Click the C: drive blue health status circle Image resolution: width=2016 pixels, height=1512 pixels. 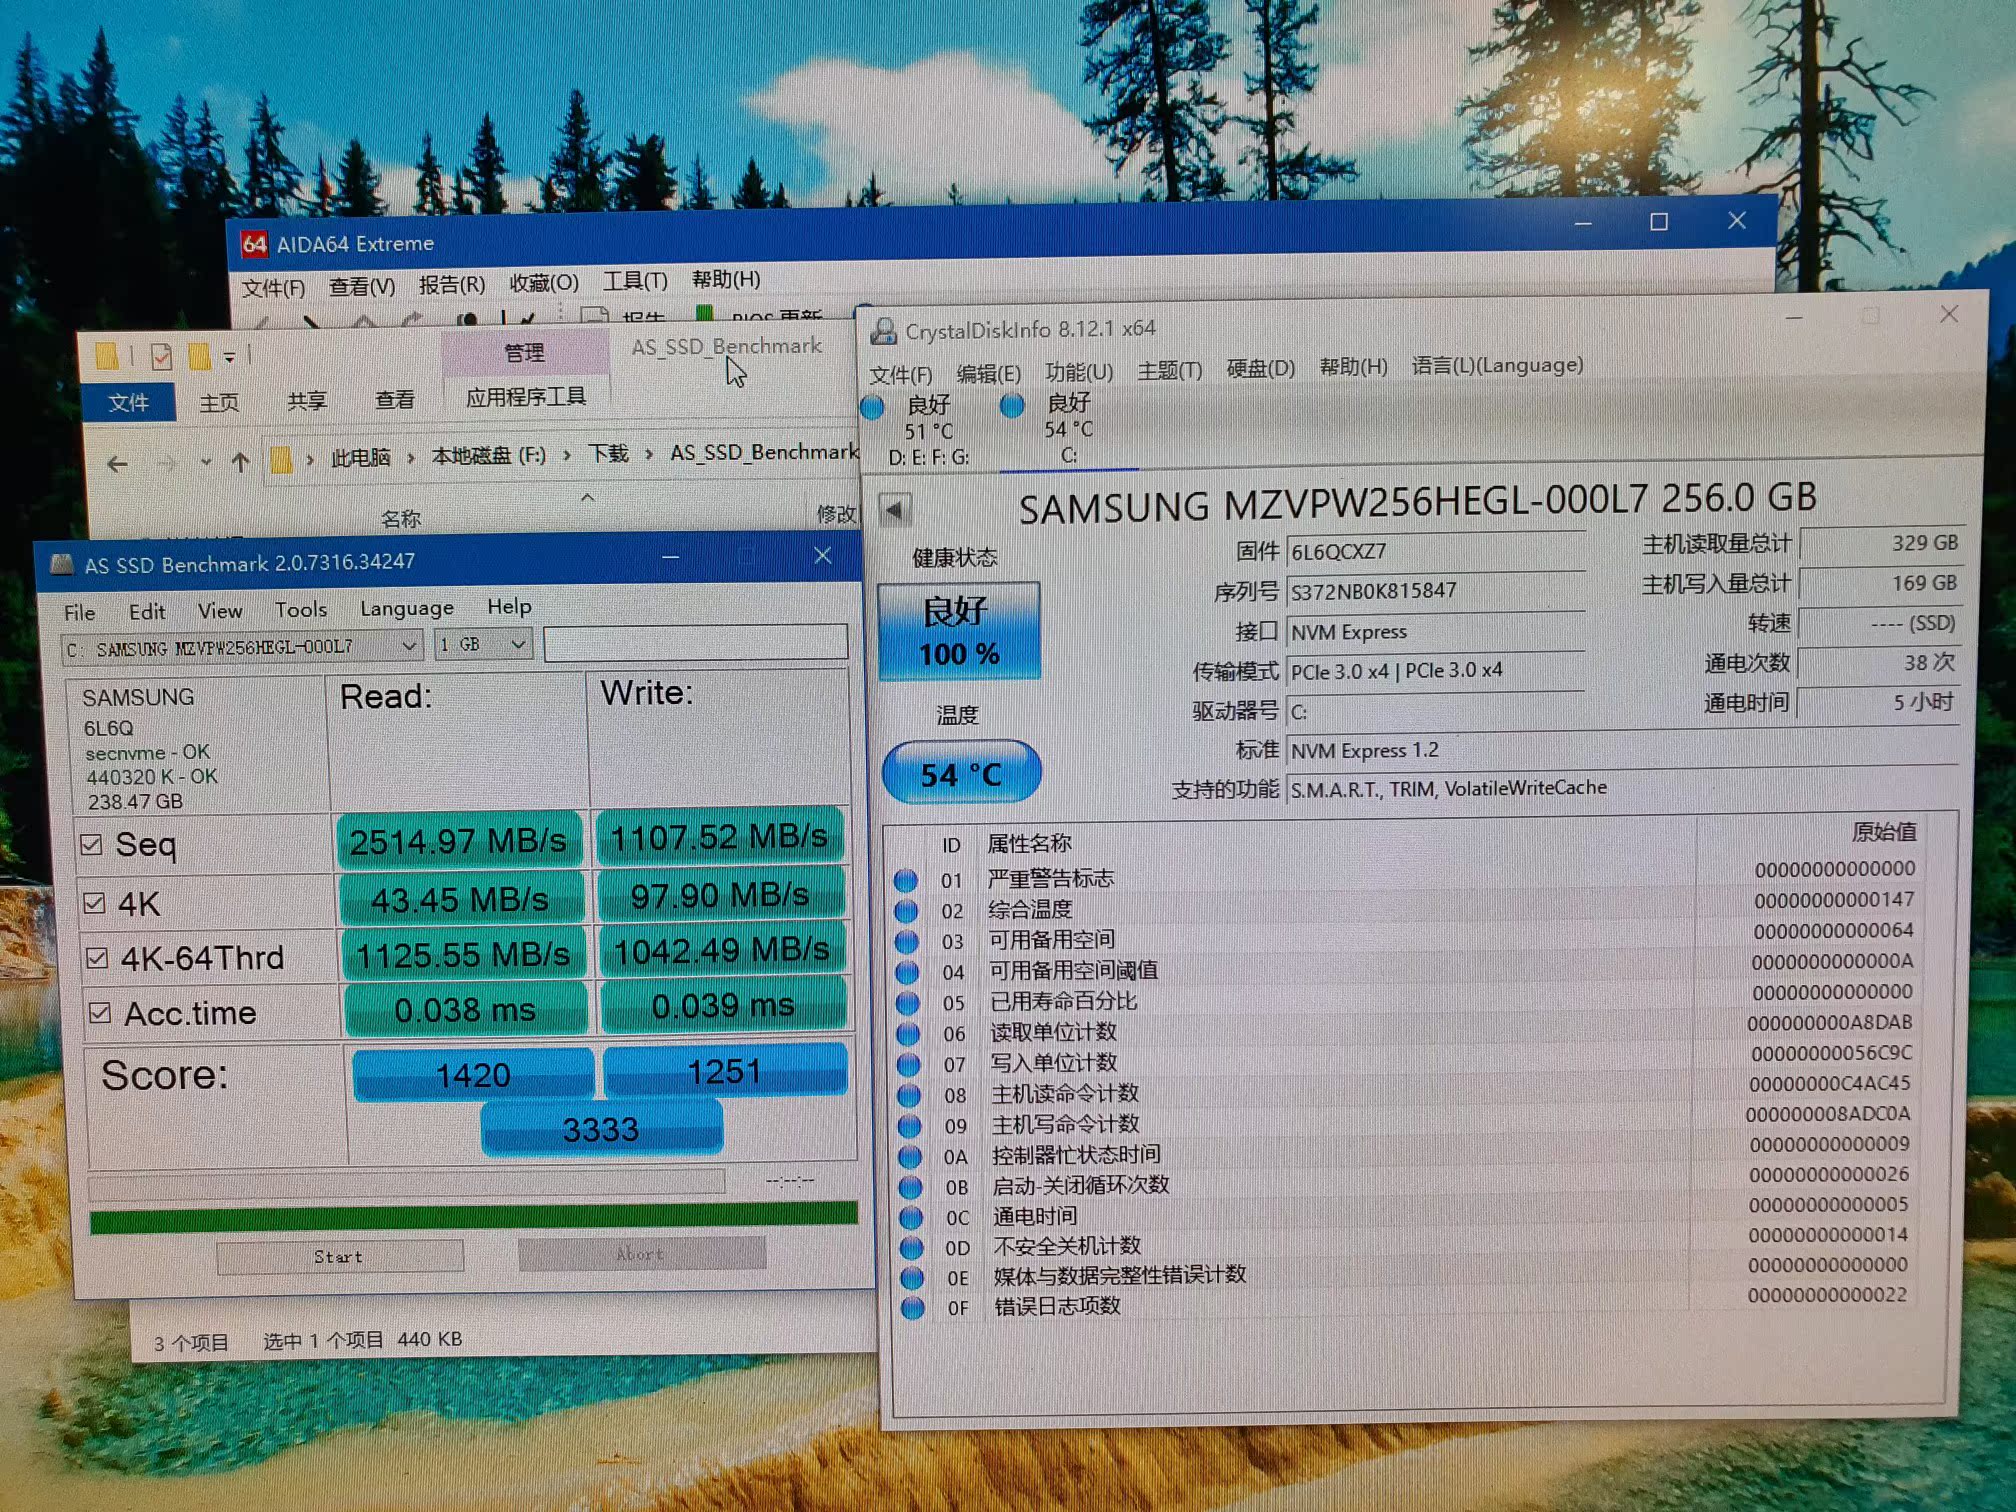click(1012, 405)
